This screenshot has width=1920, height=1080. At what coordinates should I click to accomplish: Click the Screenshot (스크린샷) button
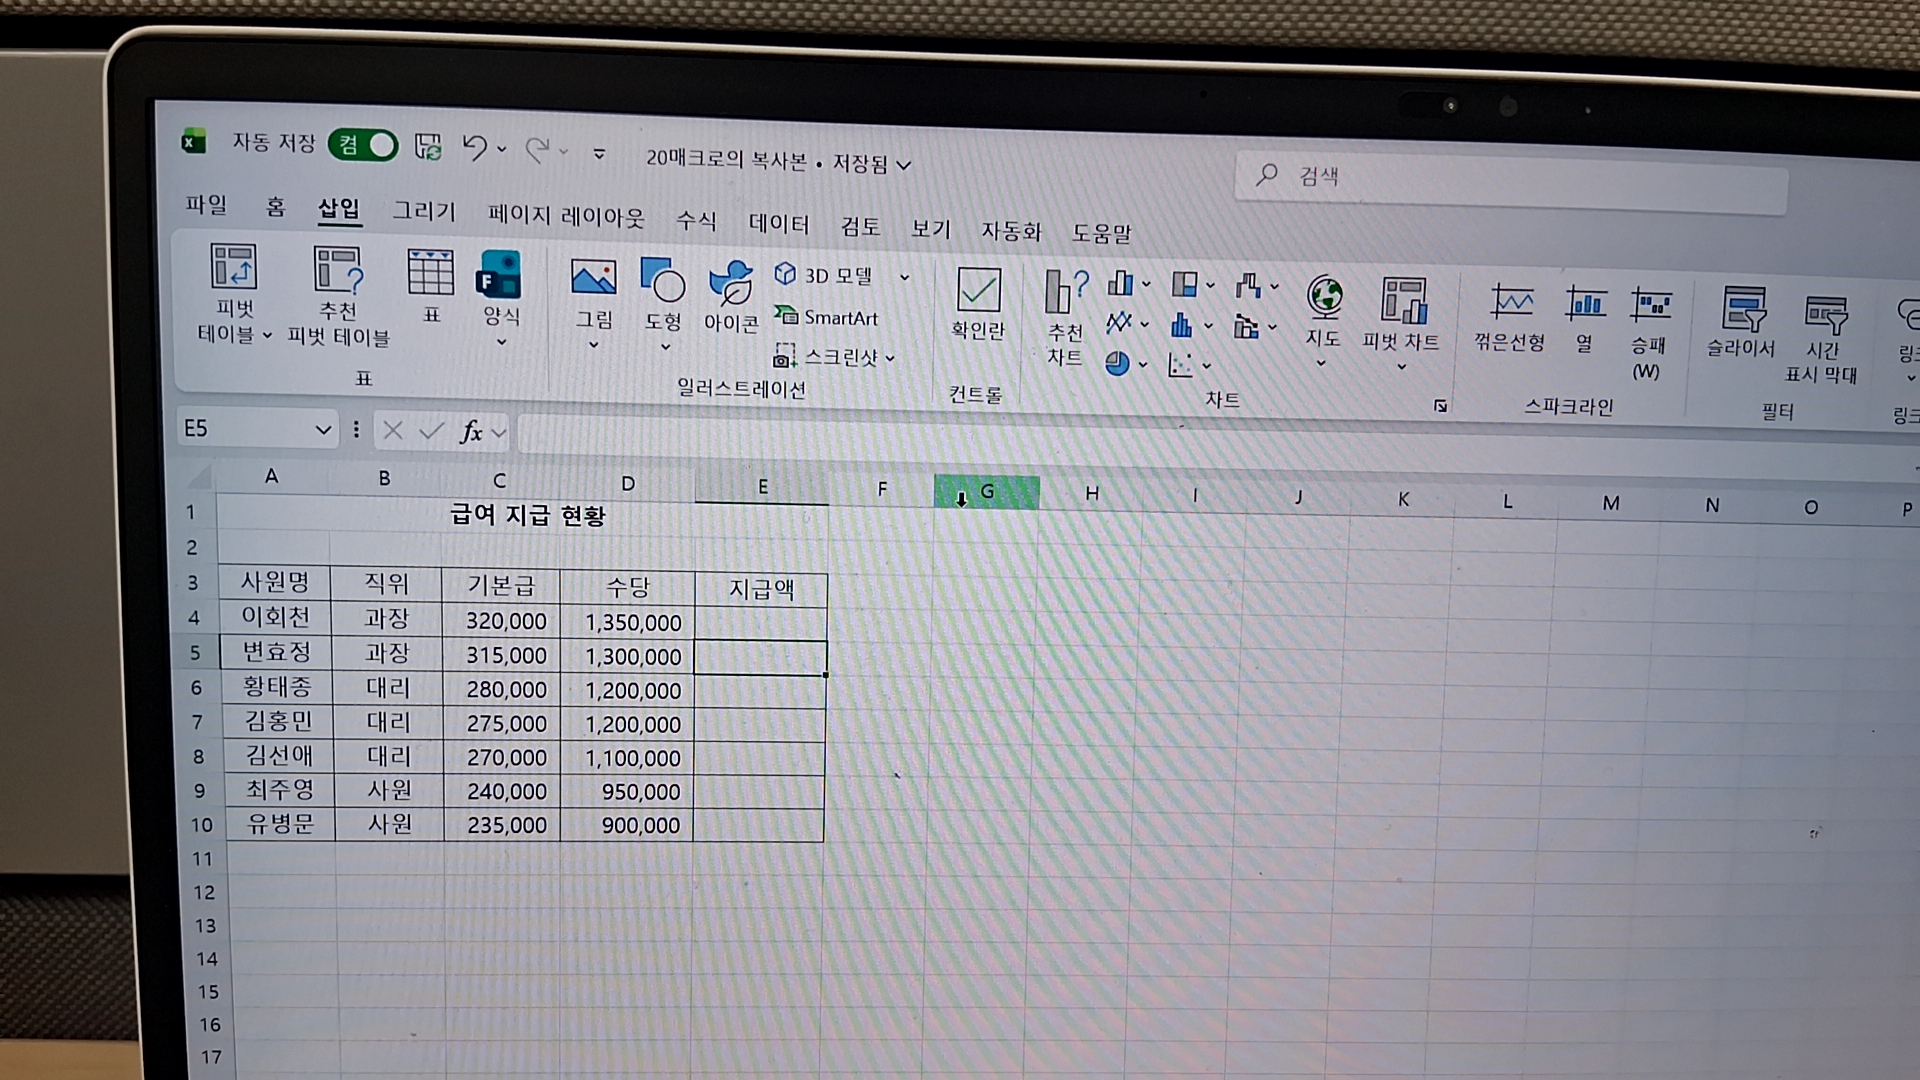click(832, 356)
